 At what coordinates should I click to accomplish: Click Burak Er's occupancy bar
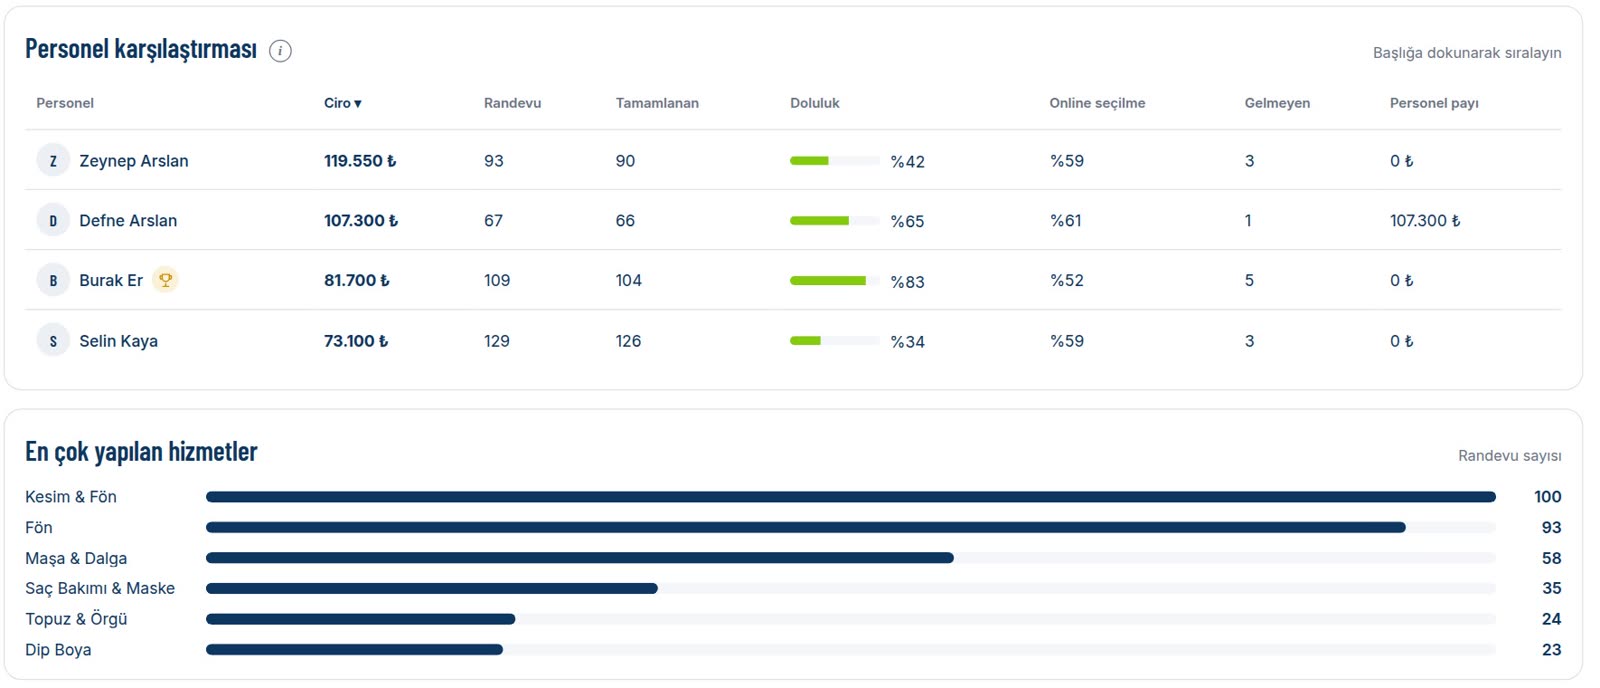[835, 281]
